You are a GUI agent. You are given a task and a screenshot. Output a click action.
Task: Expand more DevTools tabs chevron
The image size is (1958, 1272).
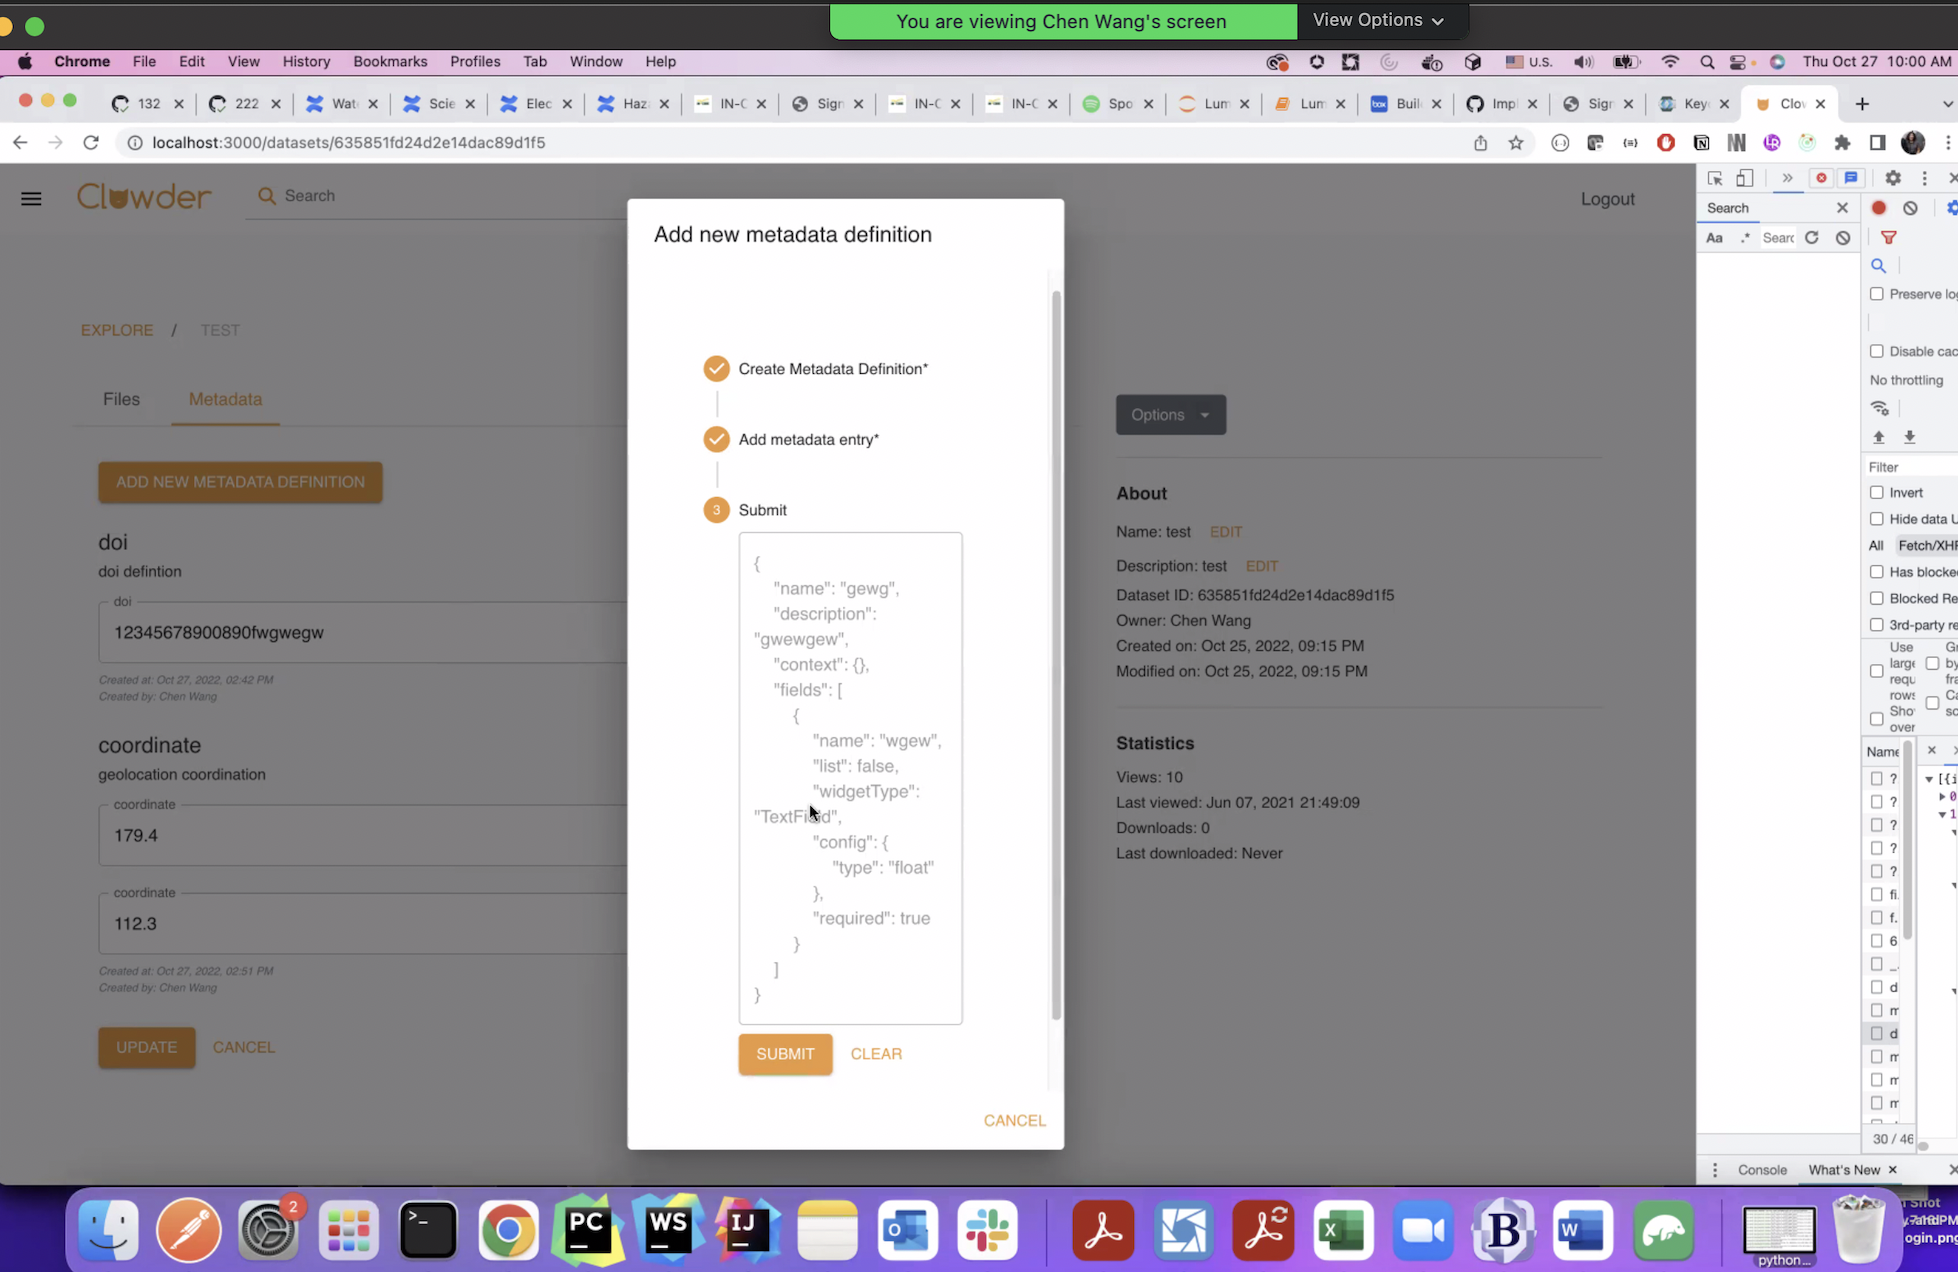(1787, 178)
